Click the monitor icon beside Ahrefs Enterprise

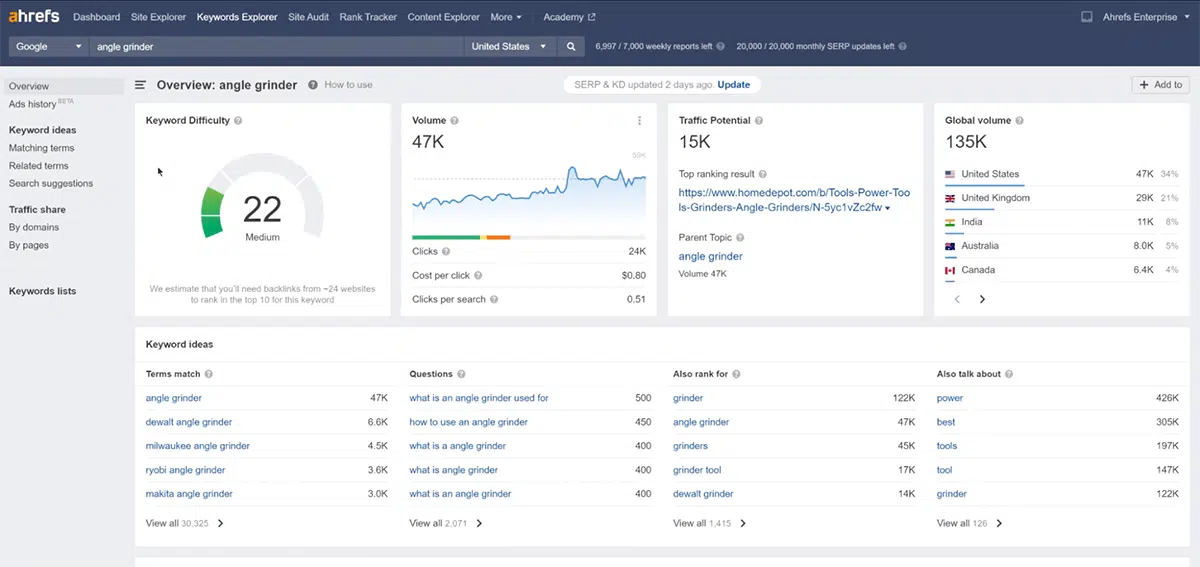tap(1087, 17)
